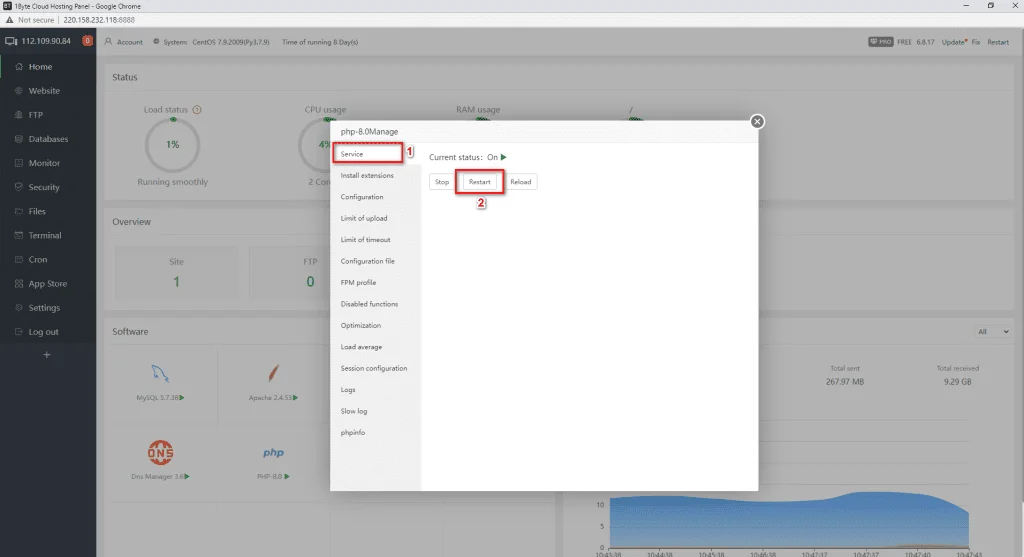Viewport: 1024px width, 557px height.
Task: Add a panel with the plus icon
Action: pyautogui.click(x=46, y=355)
